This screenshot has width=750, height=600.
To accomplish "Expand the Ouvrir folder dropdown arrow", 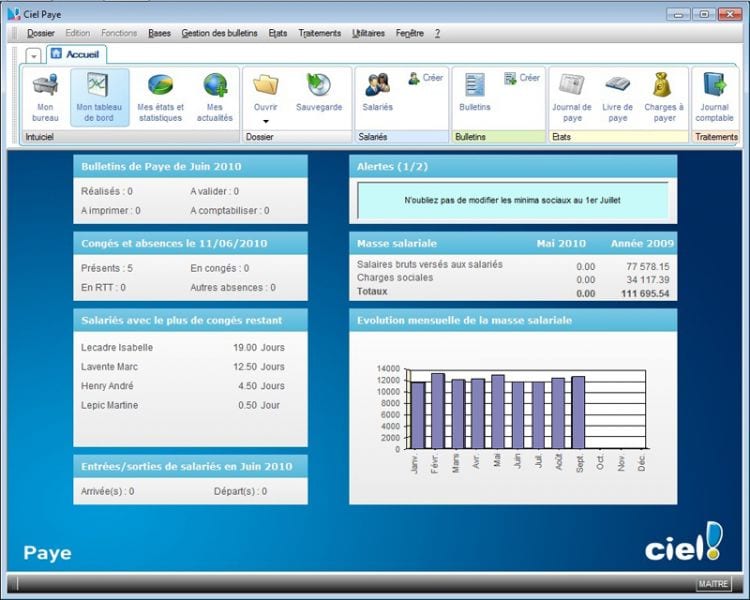I will point(266,121).
